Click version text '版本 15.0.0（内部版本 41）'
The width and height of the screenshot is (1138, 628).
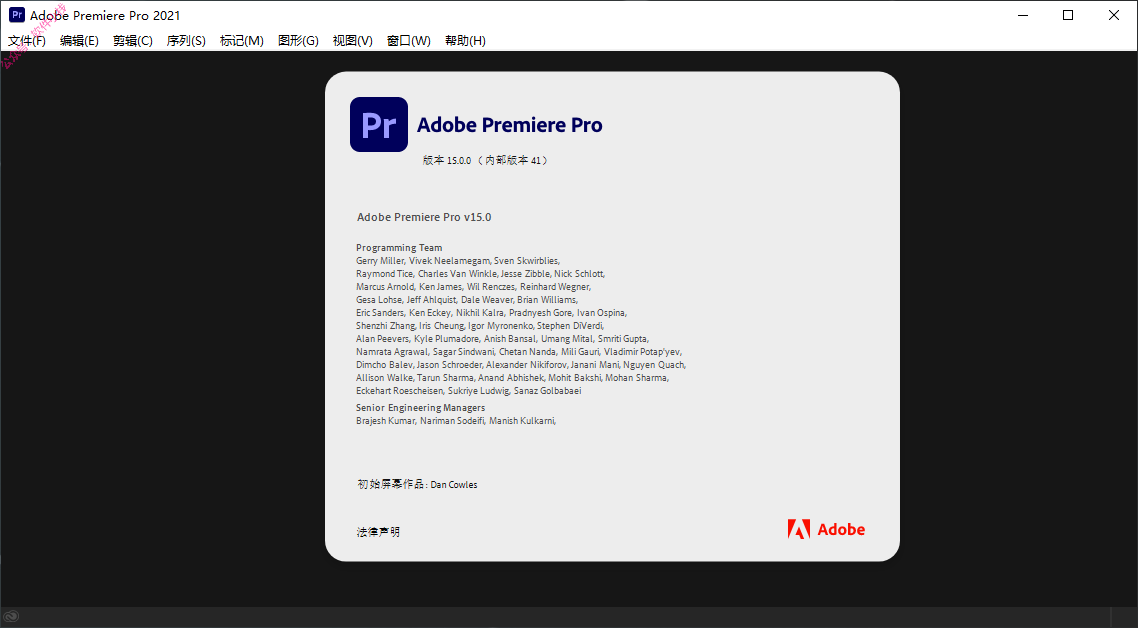pos(486,160)
